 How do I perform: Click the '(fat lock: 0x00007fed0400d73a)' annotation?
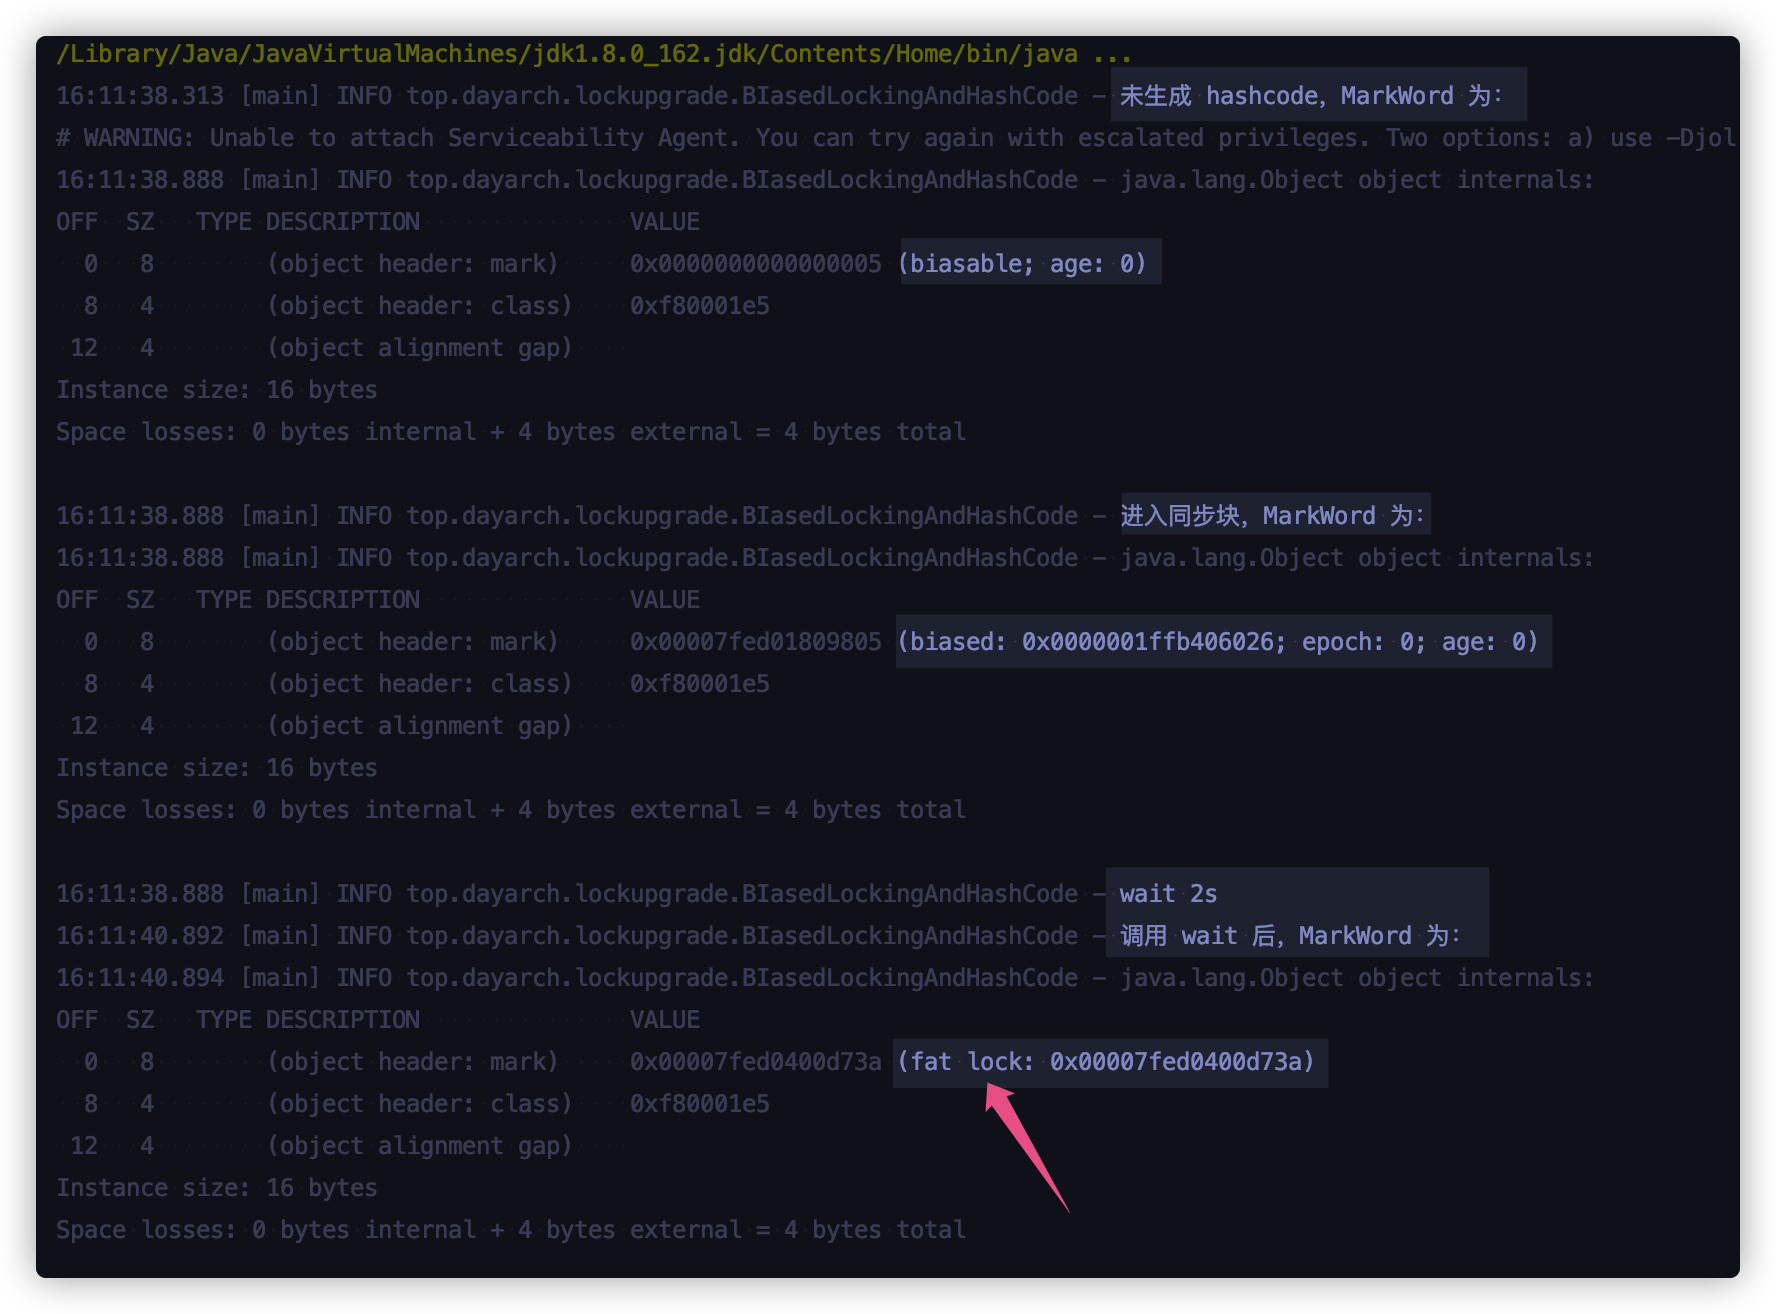1105,1062
